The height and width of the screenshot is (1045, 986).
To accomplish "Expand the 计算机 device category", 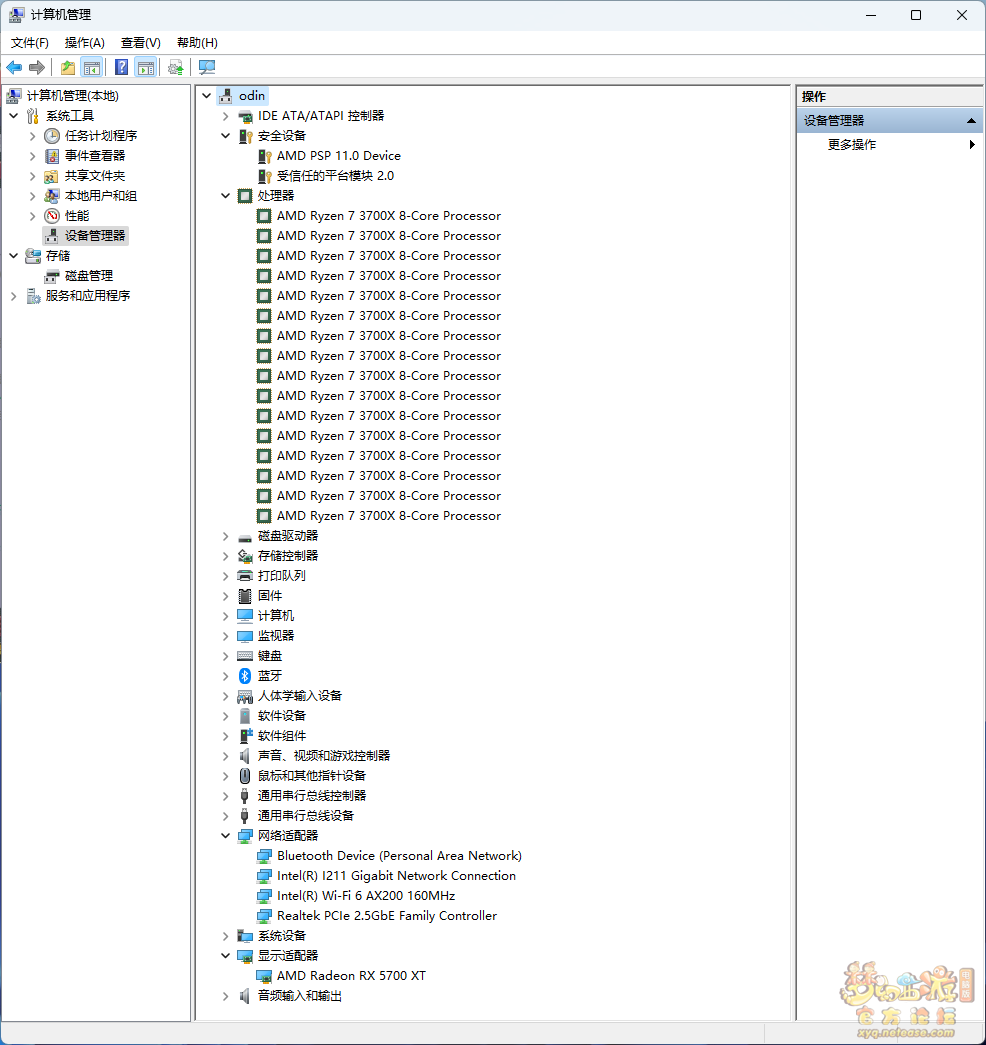I will (225, 616).
